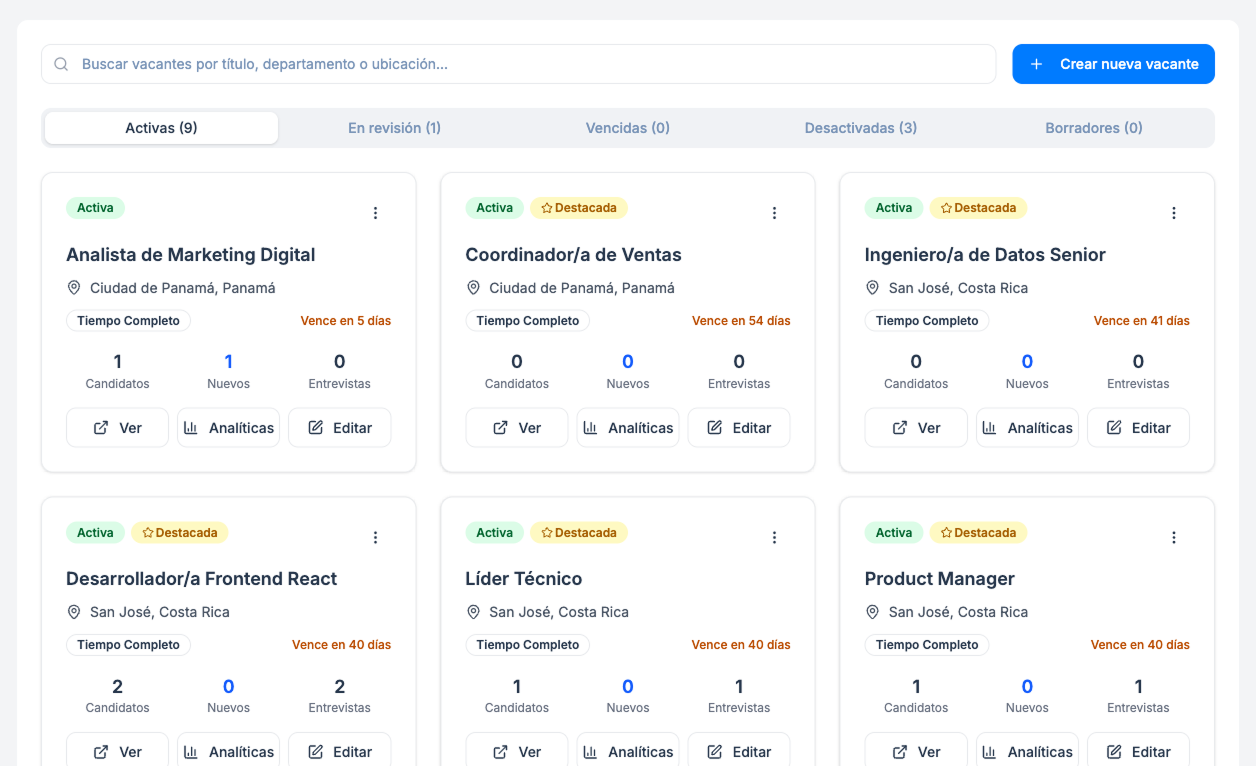This screenshot has height=766, width=1256.
Task: Open three-dot menu on Coordinador/a de Ventas card
Action: point(774,213)
